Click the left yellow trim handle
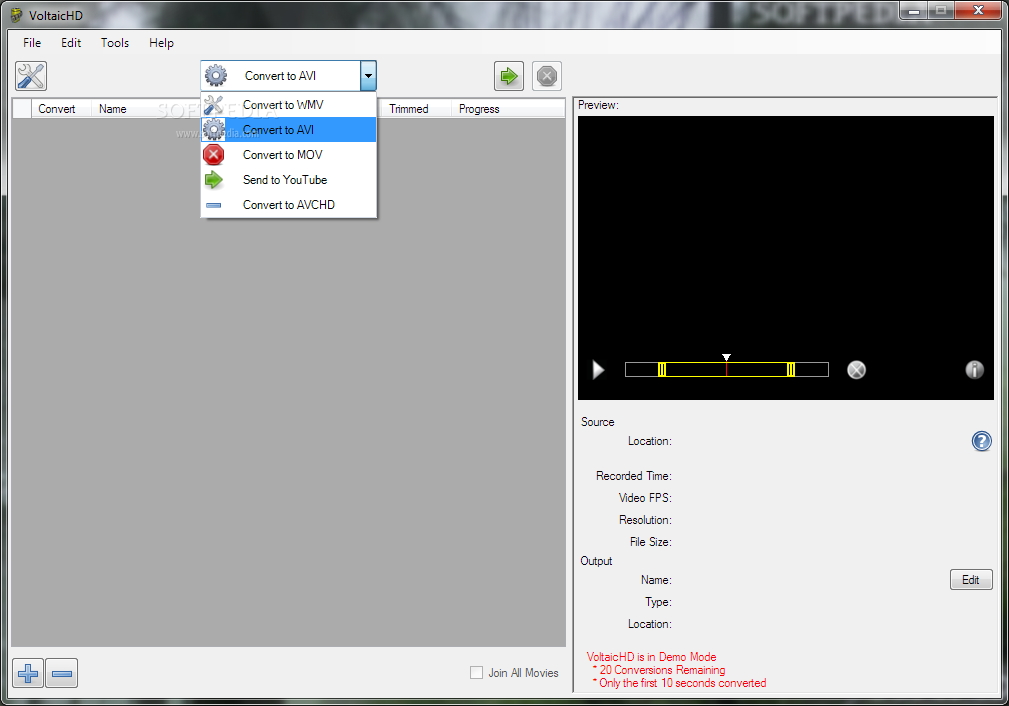1009x706 pixels. [662, 369]
